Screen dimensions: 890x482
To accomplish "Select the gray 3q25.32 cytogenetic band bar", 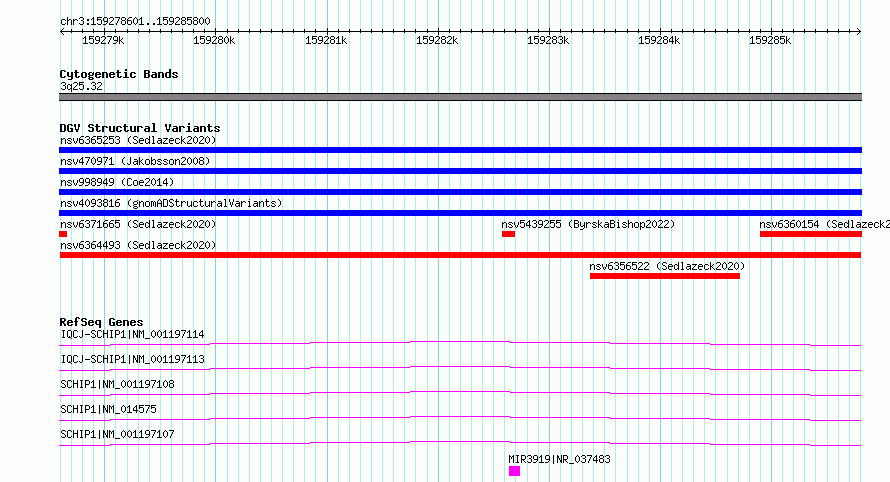I will [x=460, y=97].
